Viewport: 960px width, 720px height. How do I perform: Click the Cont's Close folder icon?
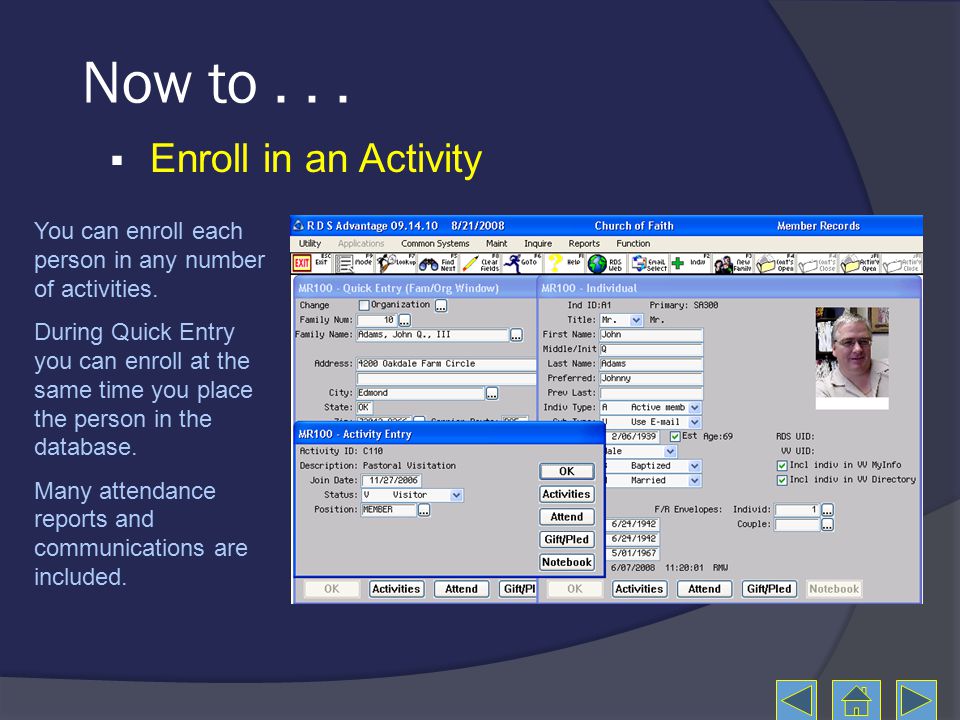808,264
